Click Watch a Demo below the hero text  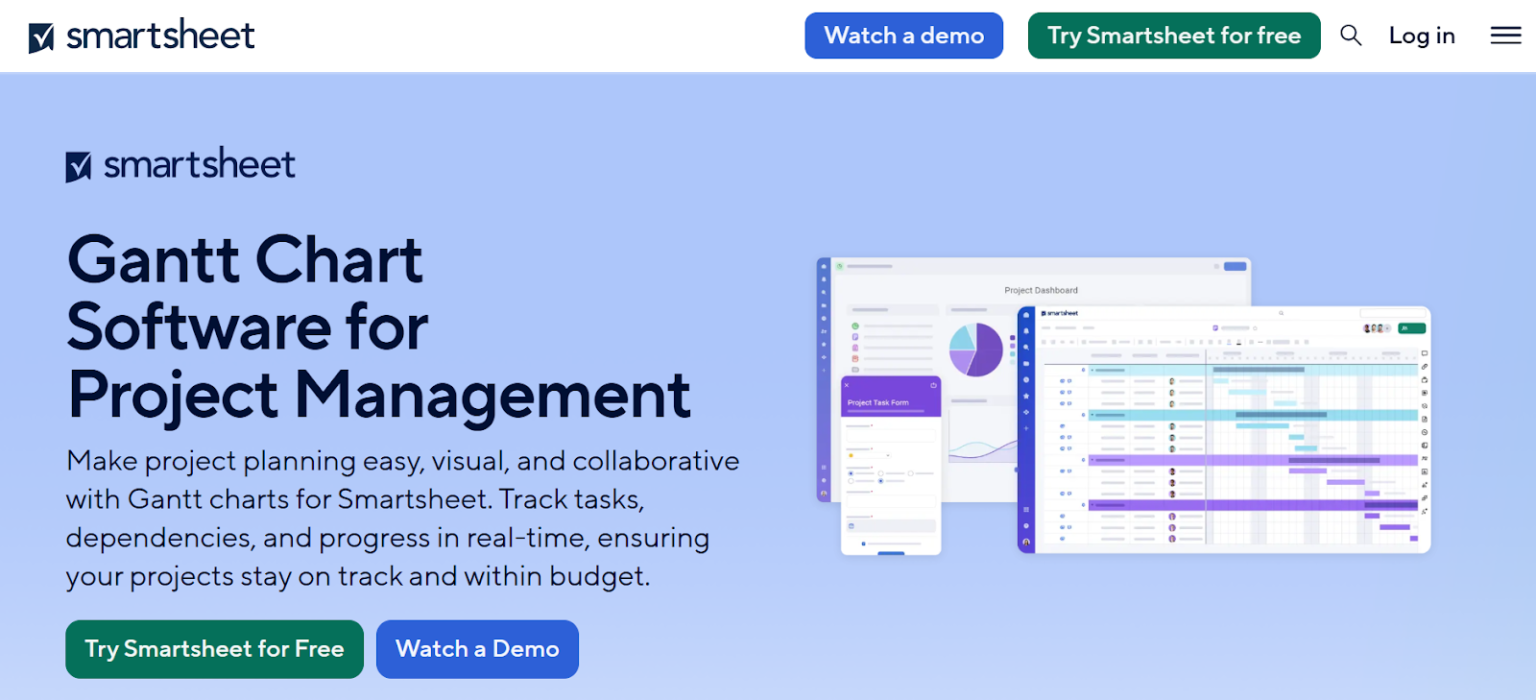click(x=477, y=649)
